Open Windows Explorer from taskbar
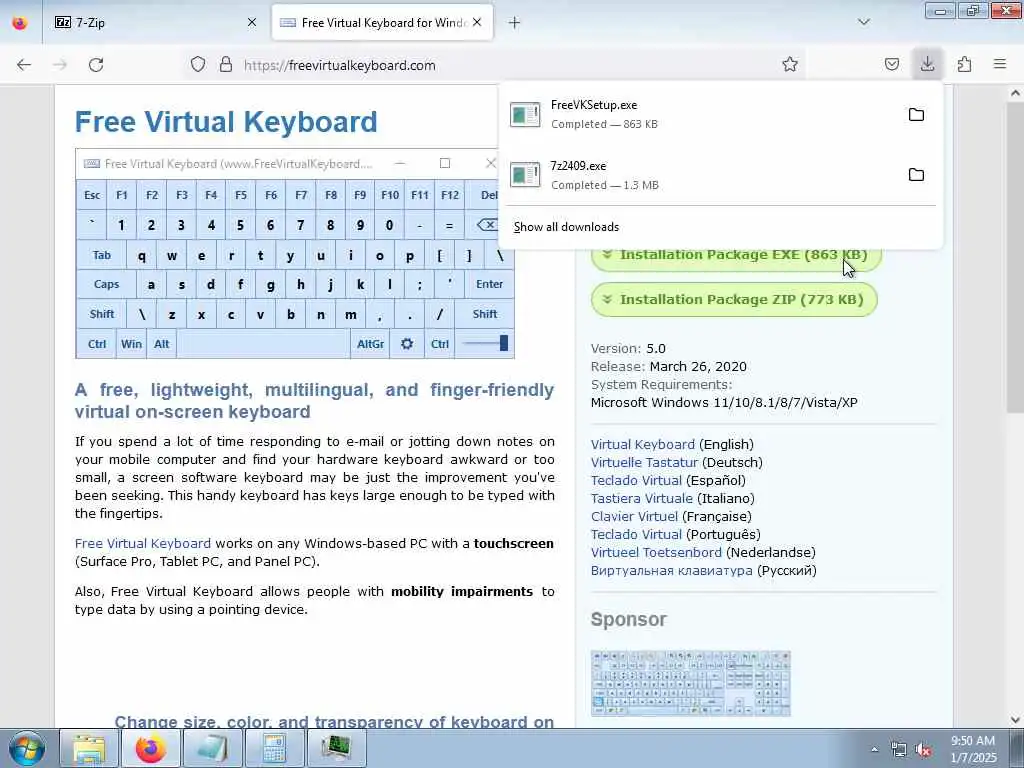Viewport: 1024px width, 768px height. 89,748
